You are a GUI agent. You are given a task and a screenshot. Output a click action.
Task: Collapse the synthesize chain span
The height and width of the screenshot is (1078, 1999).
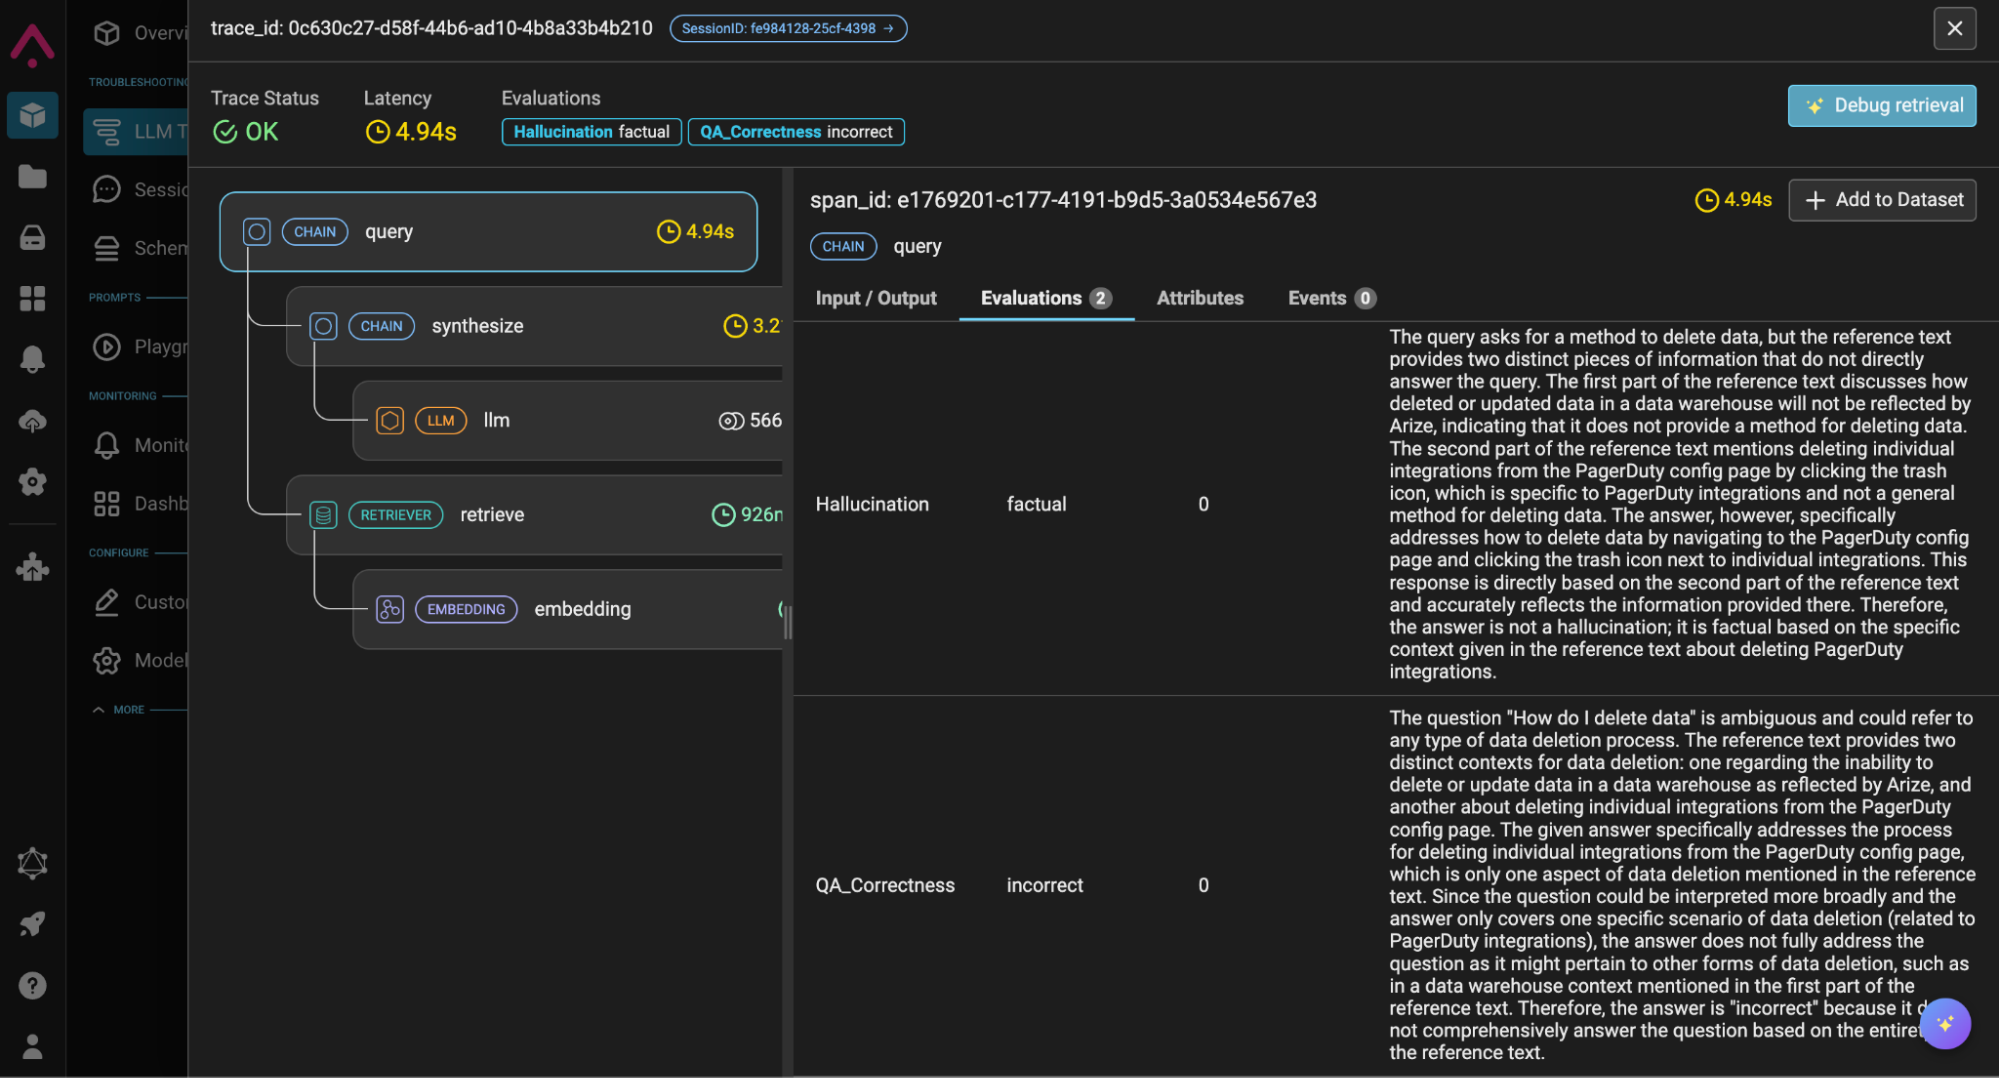coord(324,325)
